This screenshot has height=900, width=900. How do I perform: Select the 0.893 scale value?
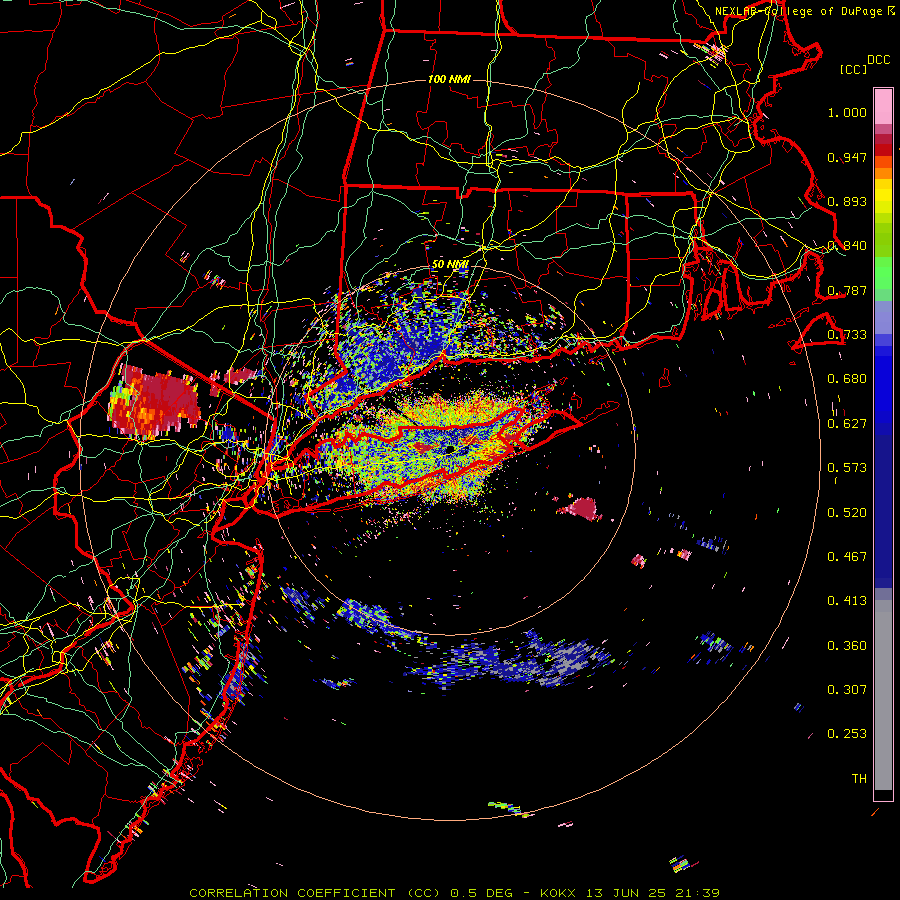(x=847, y=201)
